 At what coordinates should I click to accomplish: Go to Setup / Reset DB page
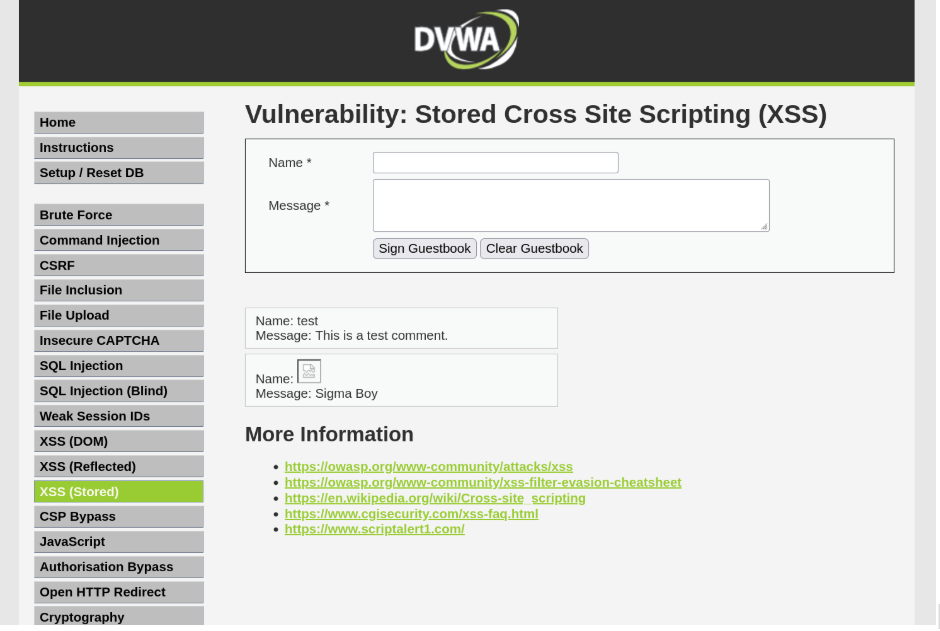click(118, 172)
